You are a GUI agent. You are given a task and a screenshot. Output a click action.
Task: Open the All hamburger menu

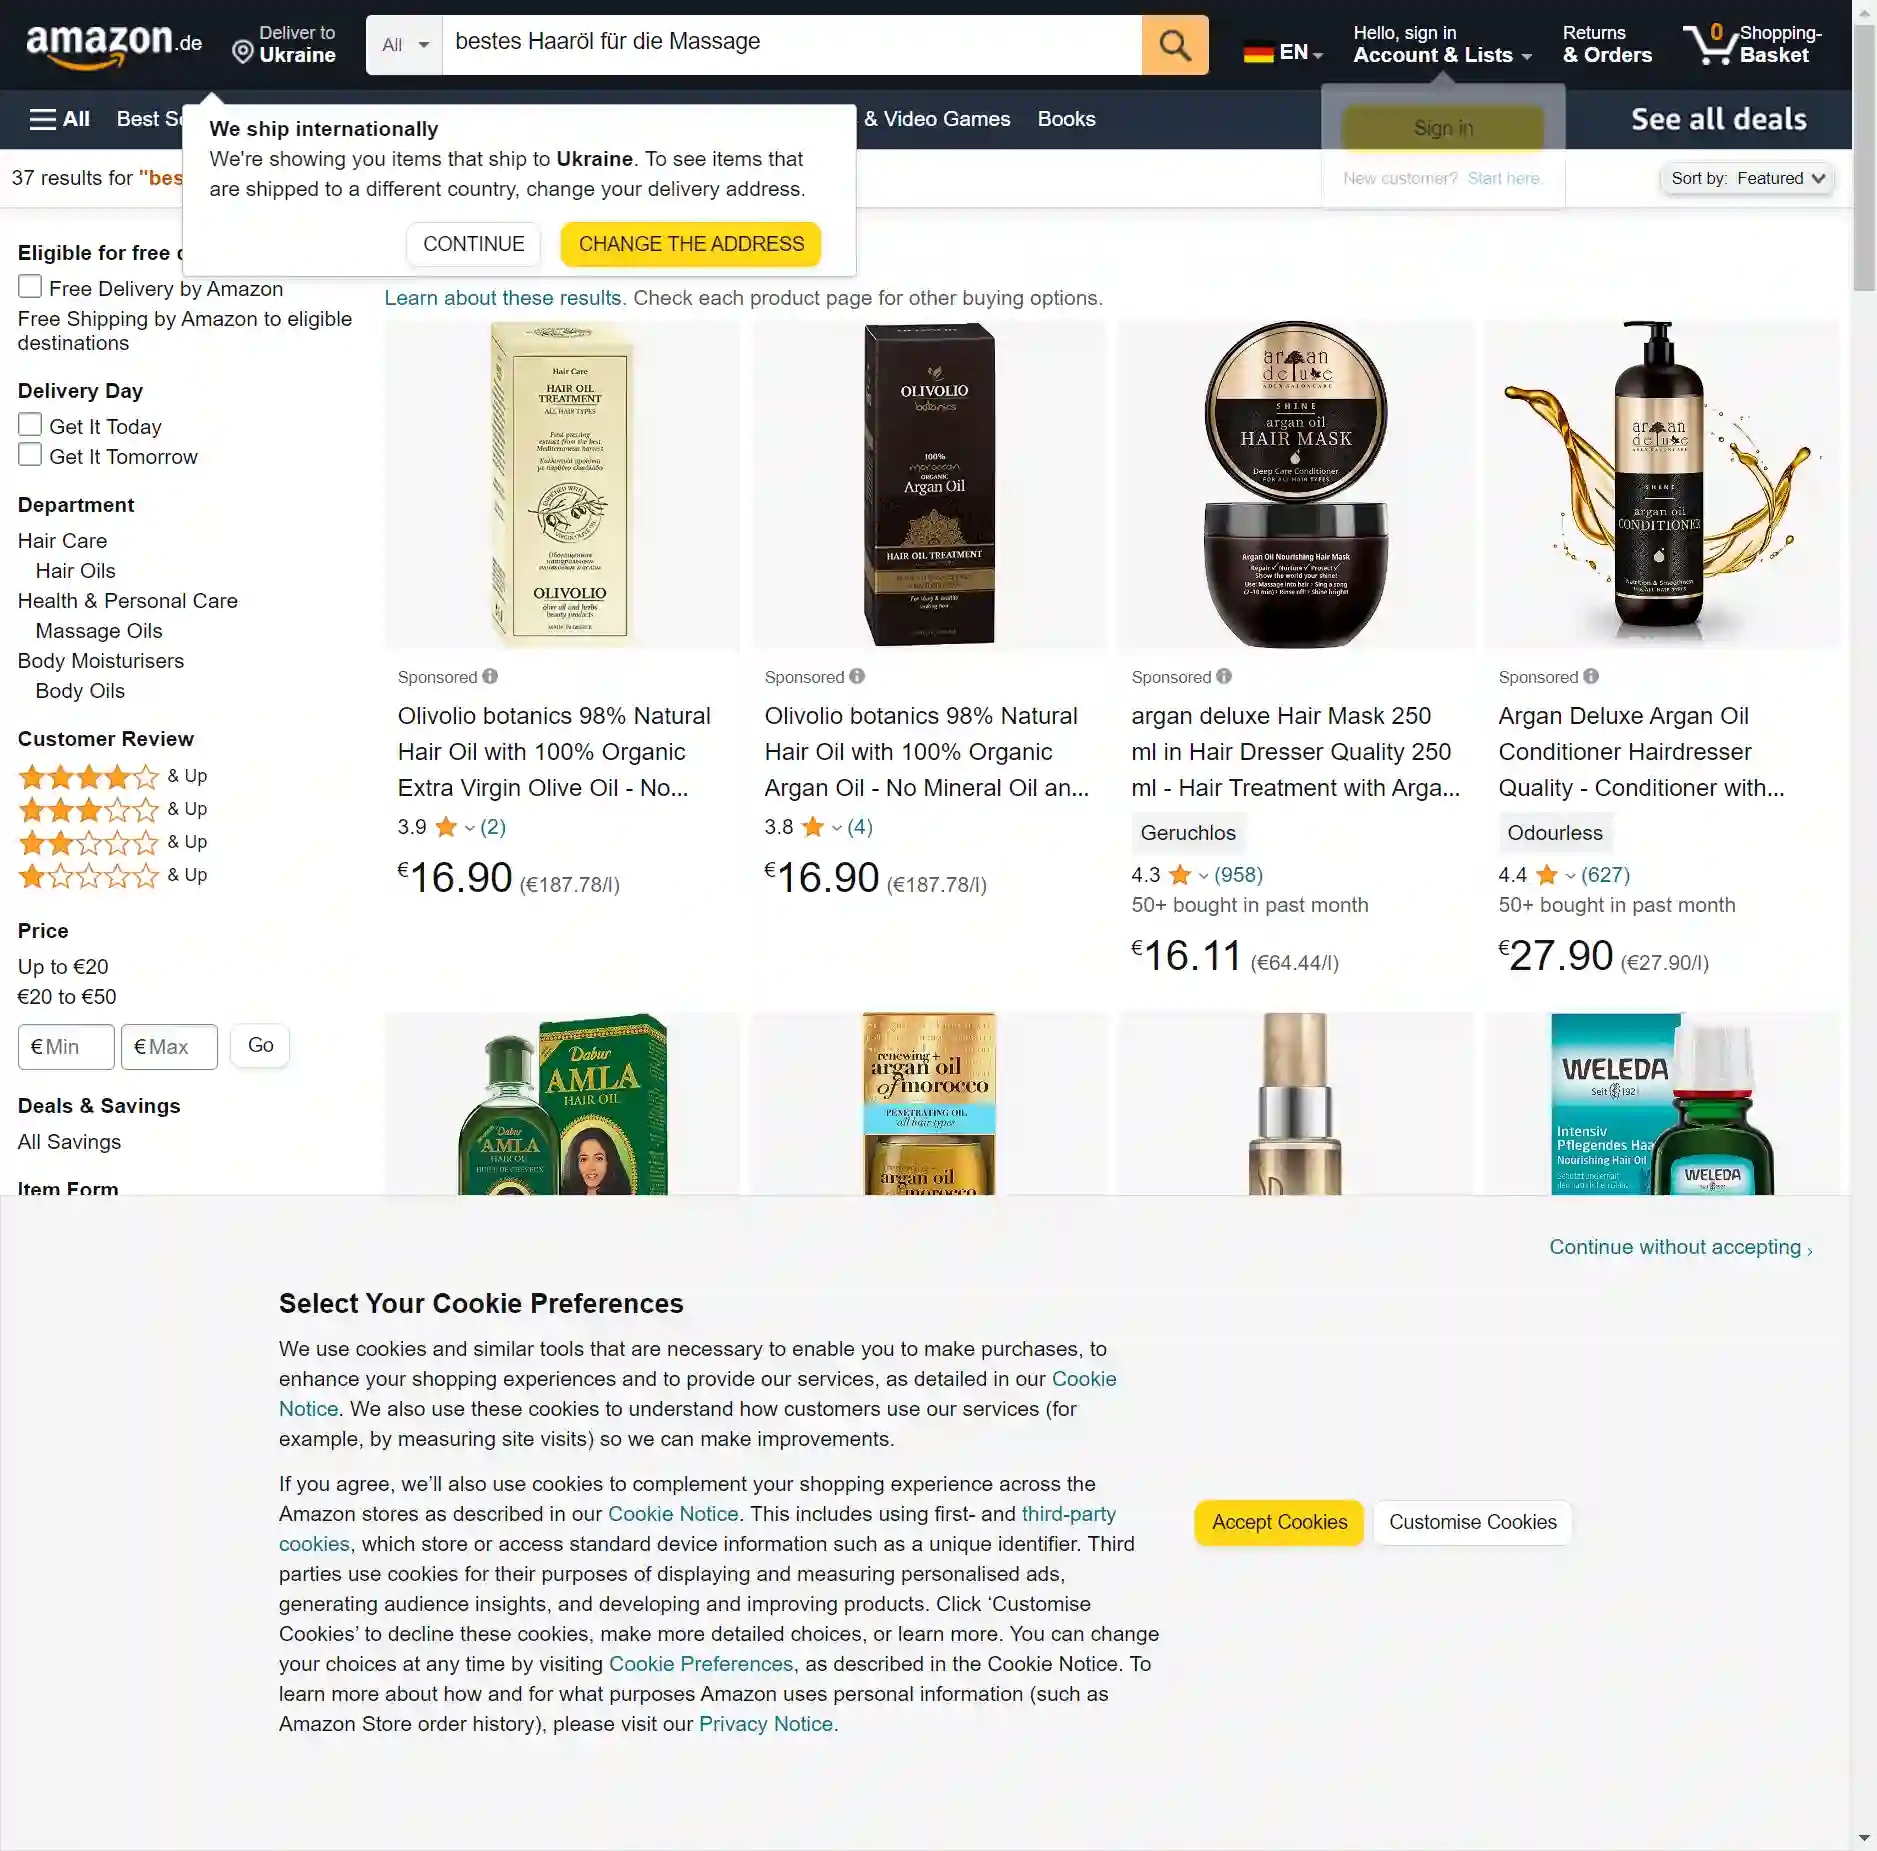(60, 119)
